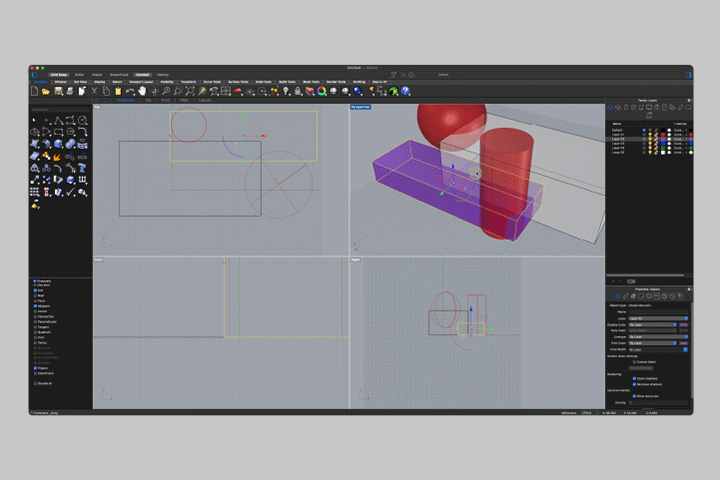720x480 pixels.
Task: Toggle the Project osnap checkbox
Action: 35,368
